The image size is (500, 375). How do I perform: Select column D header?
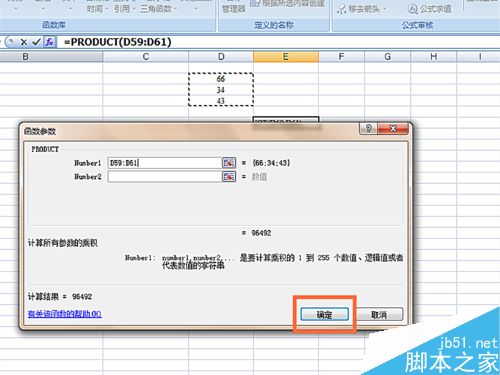tap(221, 57)
